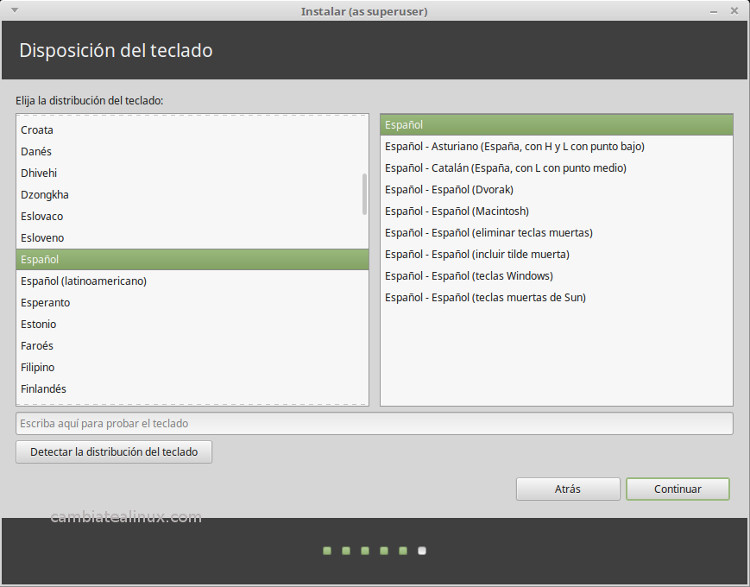The height and width of the screenshot is (587, 750).
Task: Pick Faroés keyboard layout
Action: tap(192, 345)
